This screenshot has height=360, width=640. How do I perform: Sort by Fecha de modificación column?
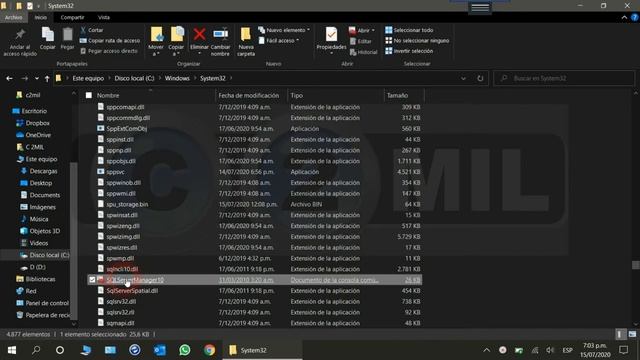click(249, 96)
